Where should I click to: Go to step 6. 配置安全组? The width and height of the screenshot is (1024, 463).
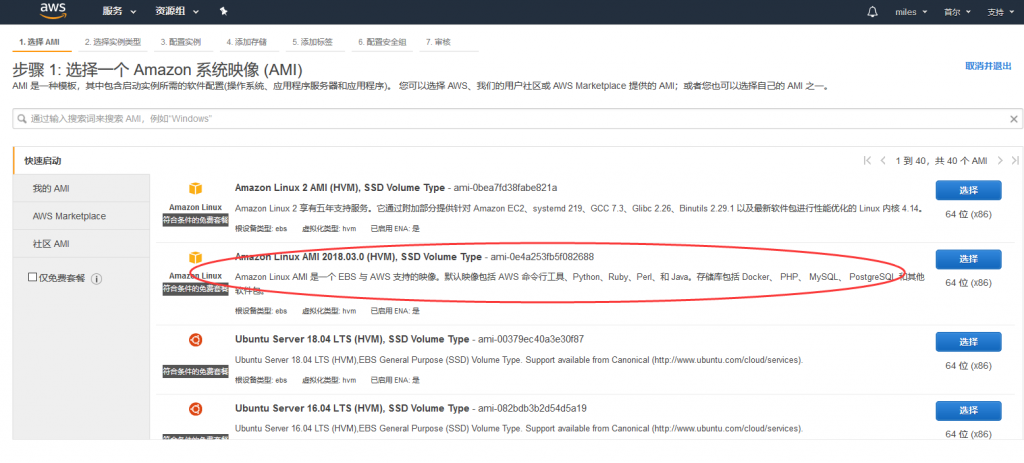pyautogui.click(x=382, y=42)
